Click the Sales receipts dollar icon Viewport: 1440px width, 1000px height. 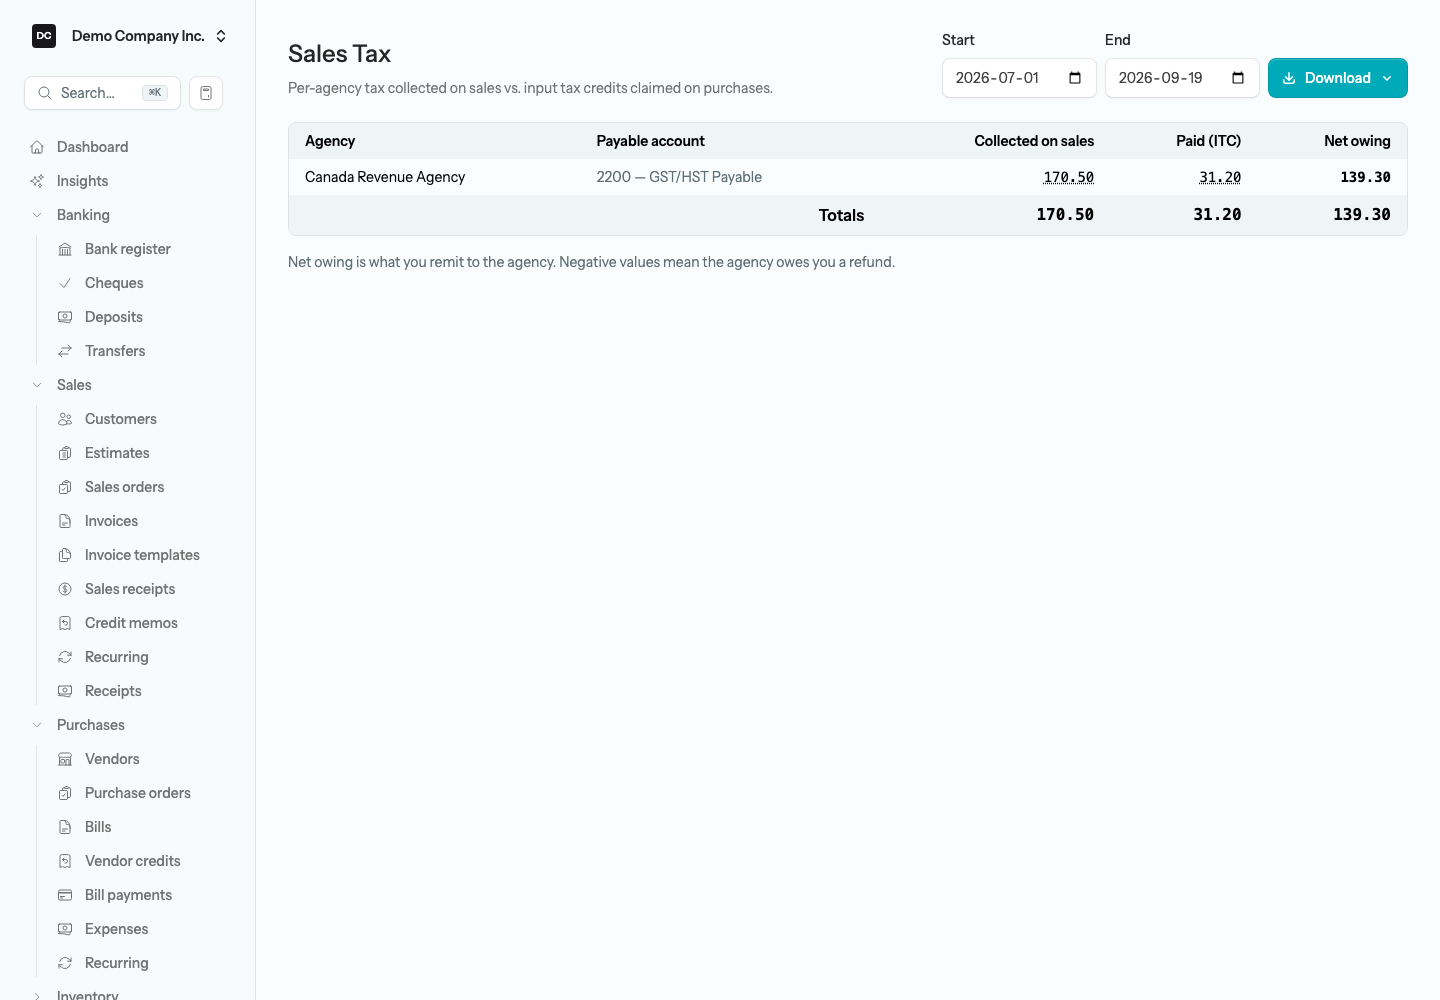65,589
